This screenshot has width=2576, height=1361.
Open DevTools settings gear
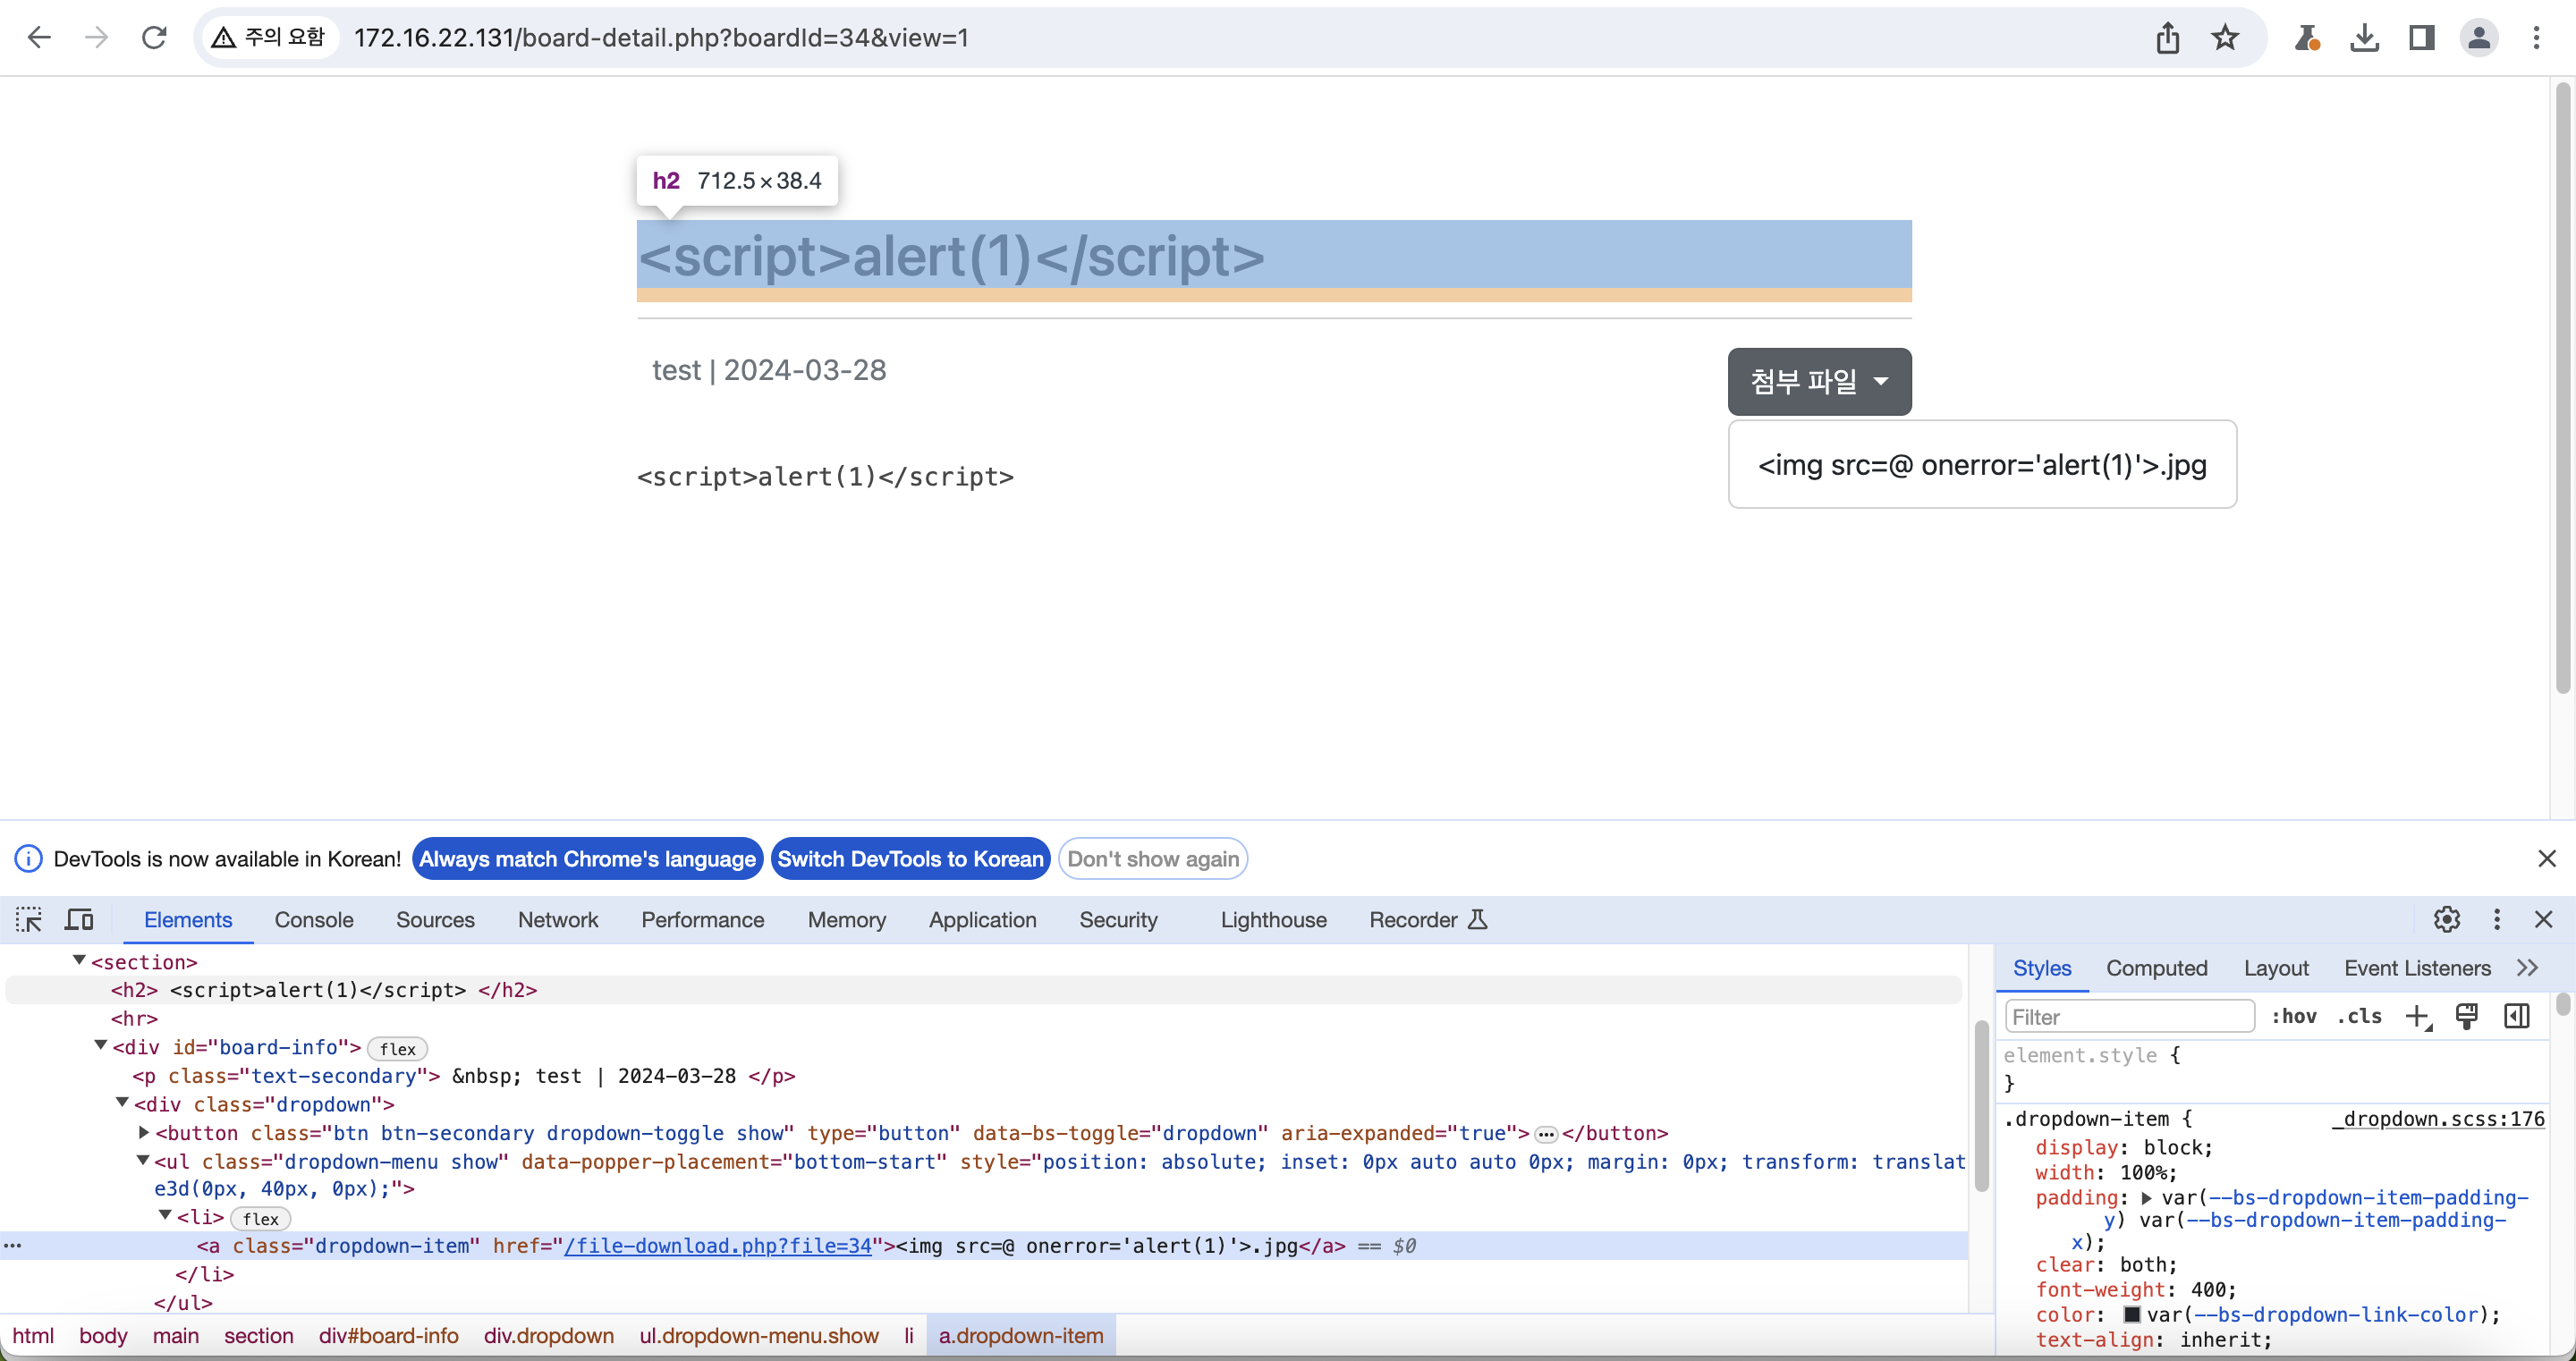[2446, 919]
